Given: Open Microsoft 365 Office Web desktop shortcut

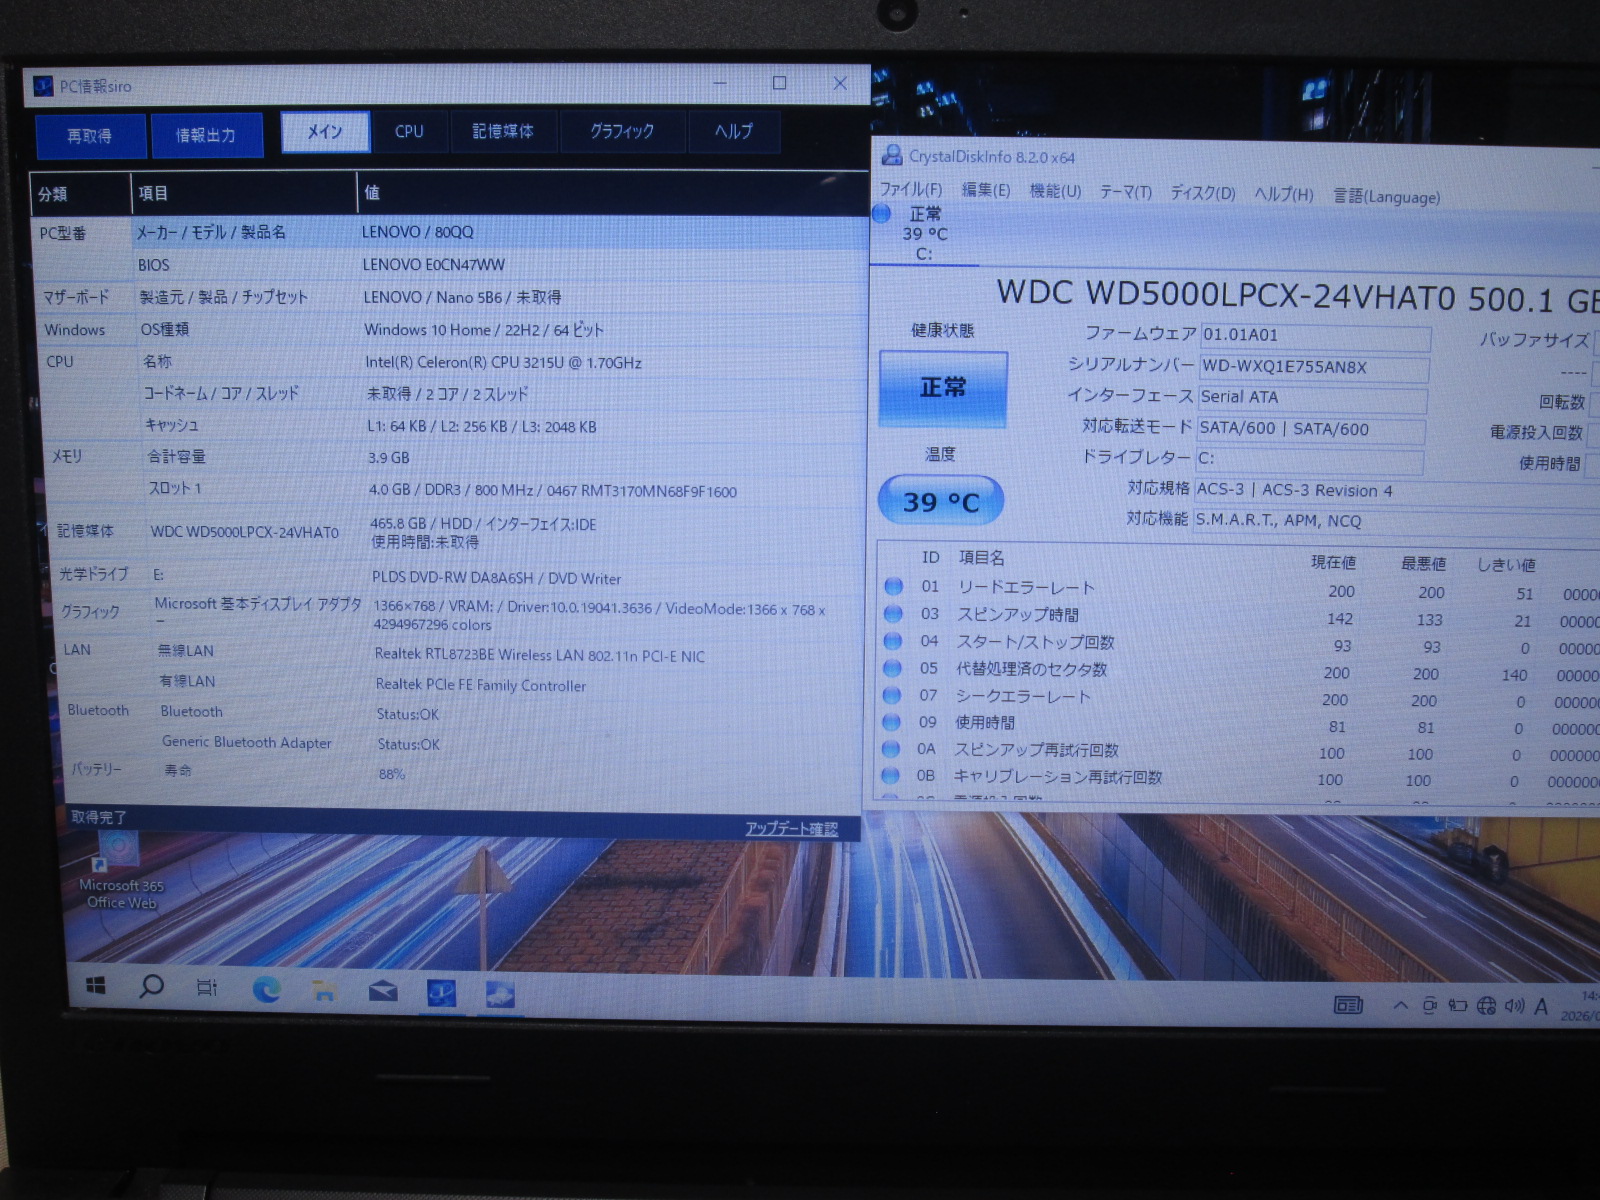Looking at the screenshot, I should pyautogui.click(x=121, y=870).
